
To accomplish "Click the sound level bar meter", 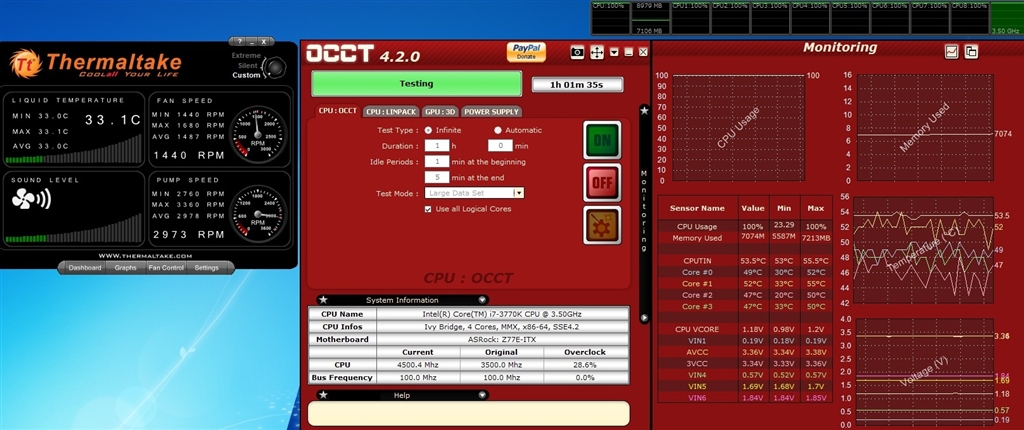I will click(72, 229).
